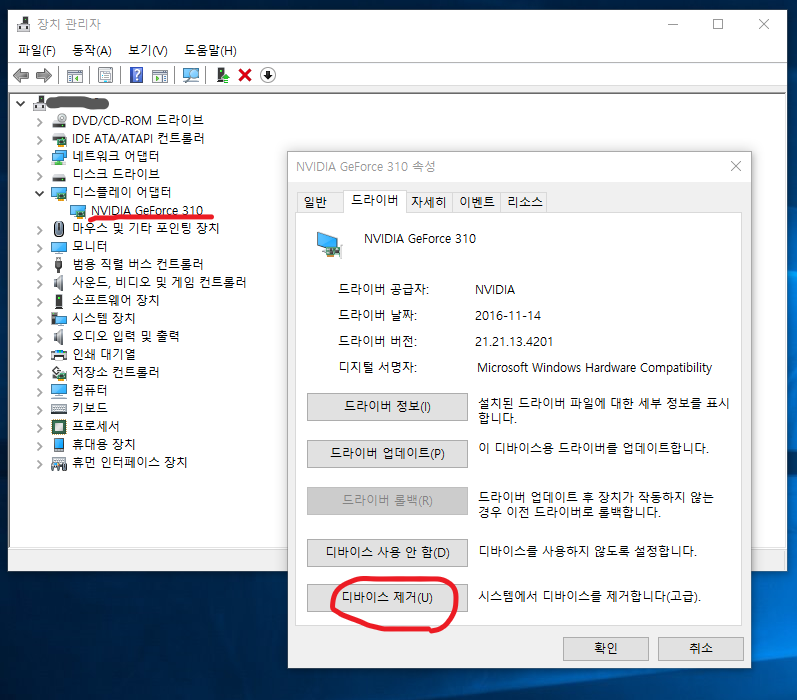Expand 오디오 입력 및 출력 node
Viewport: 797px width, 700px height.
pyautogui.click(x=40, y=338)
